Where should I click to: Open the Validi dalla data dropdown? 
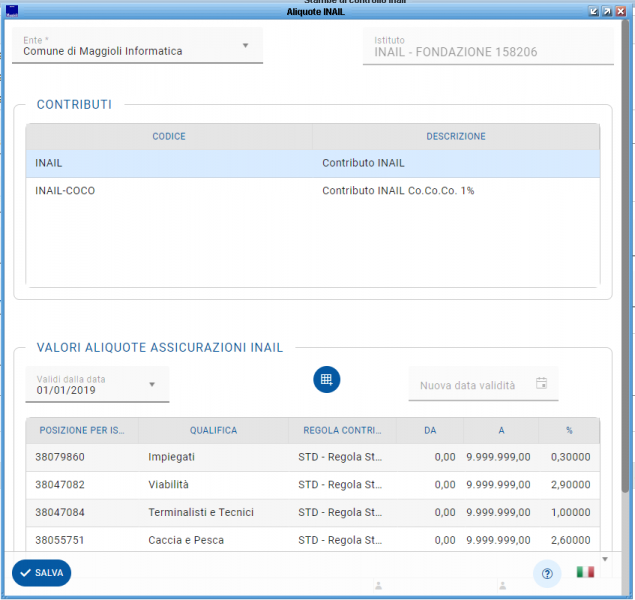[152, 385]
